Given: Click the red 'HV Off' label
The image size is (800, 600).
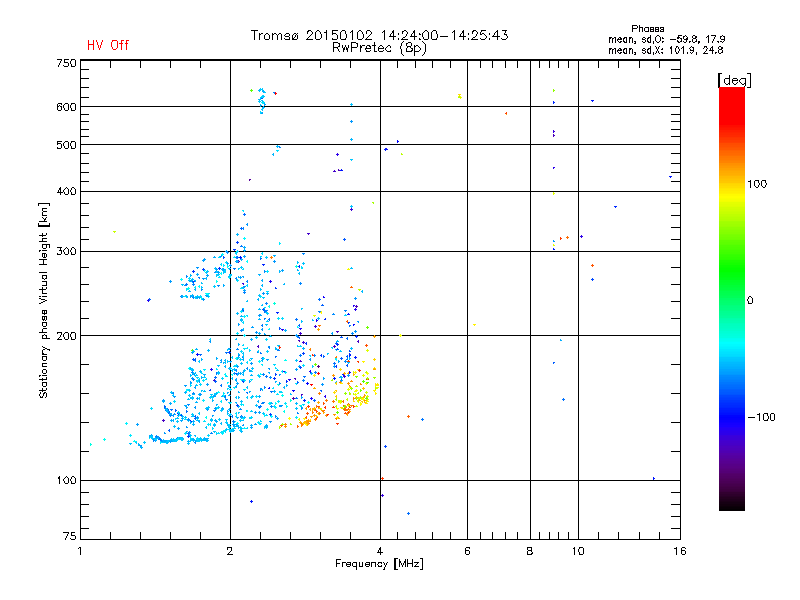Looking at the screenshot, I should 108,45.
